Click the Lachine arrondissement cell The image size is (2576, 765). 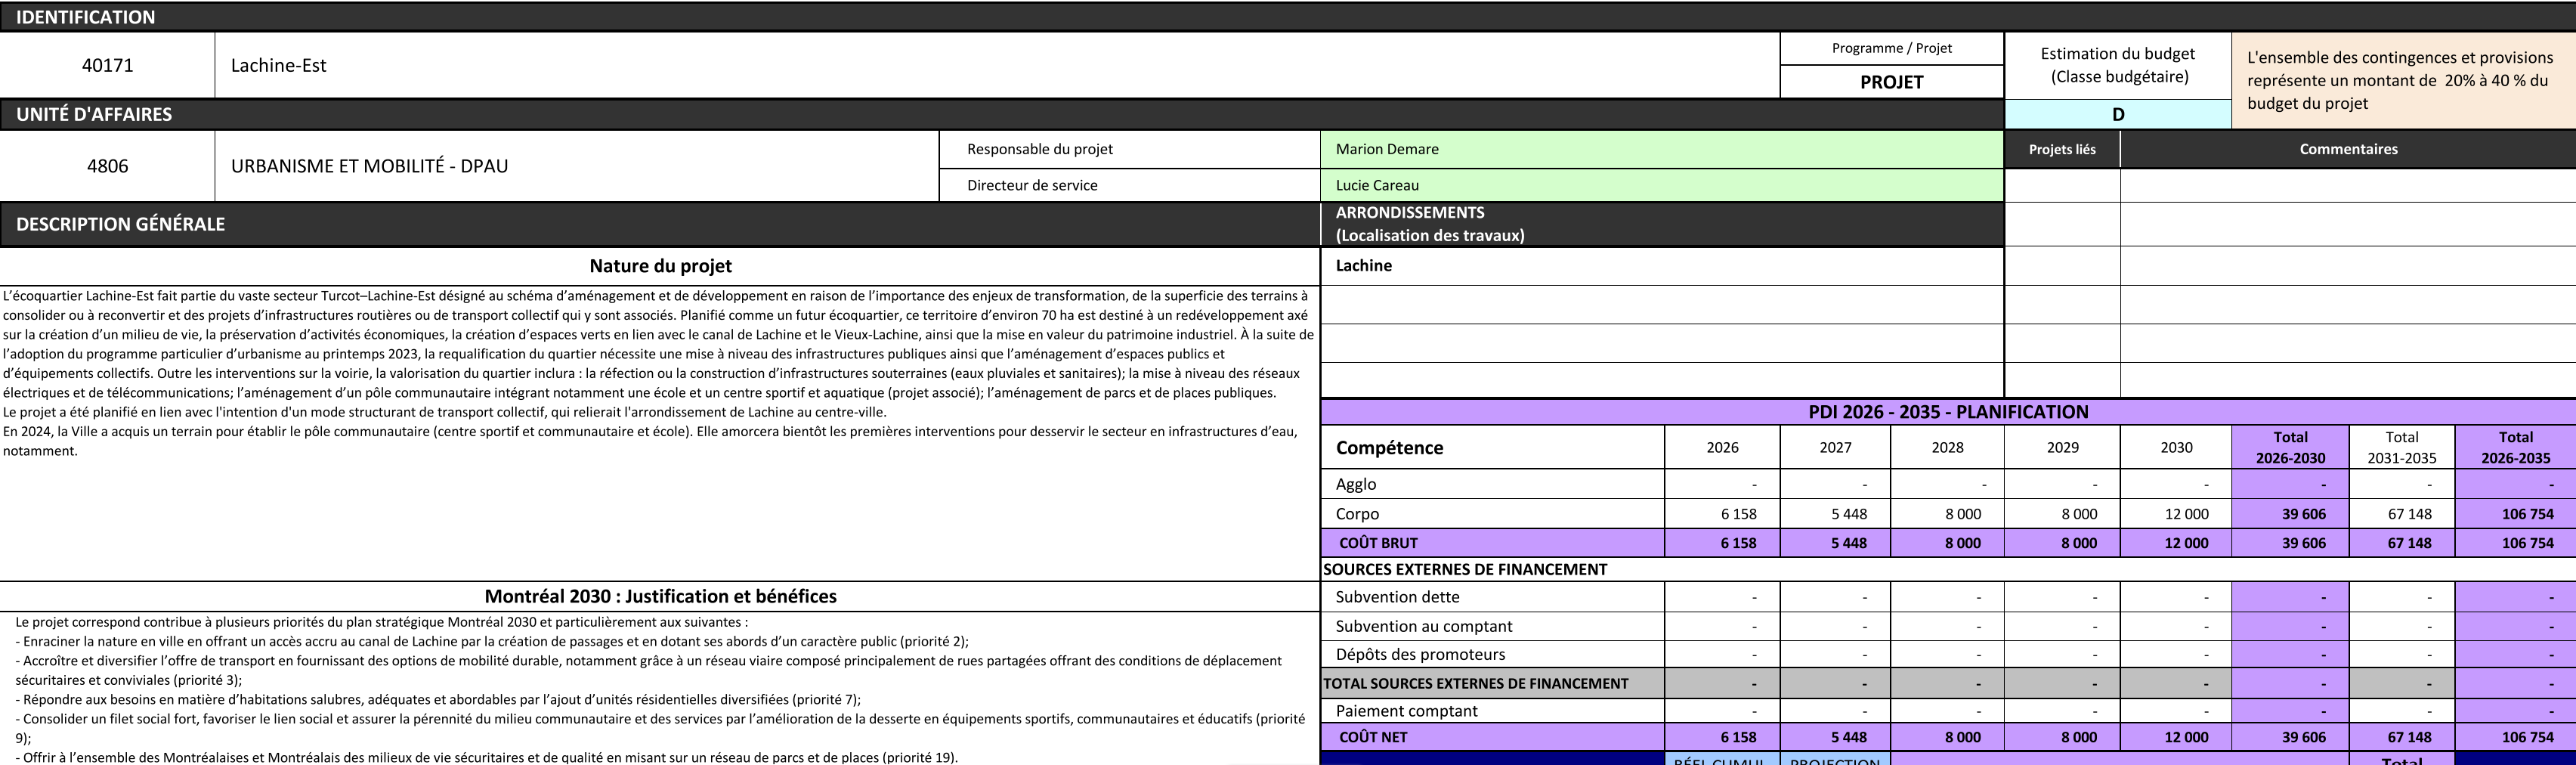click(x=1660, y=265)
